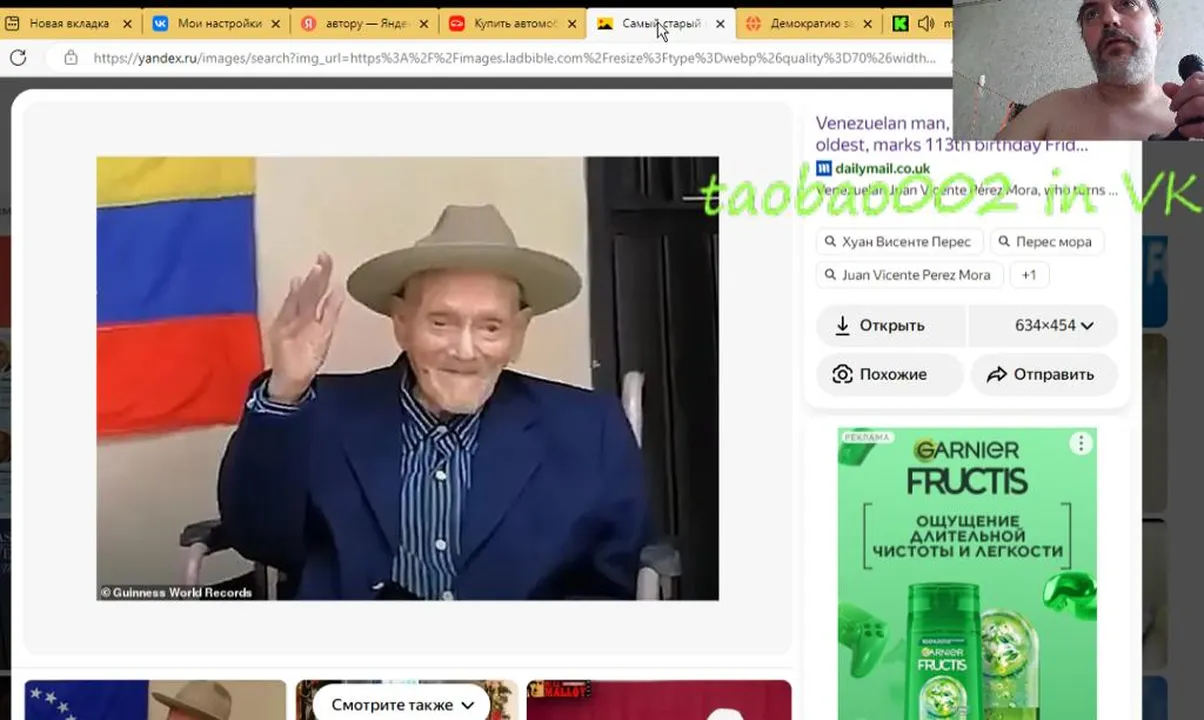This screenshot has height=720, width=1204.
Task: Search tag Juan Vicente Perez Mora
Action: click(909, 274)
